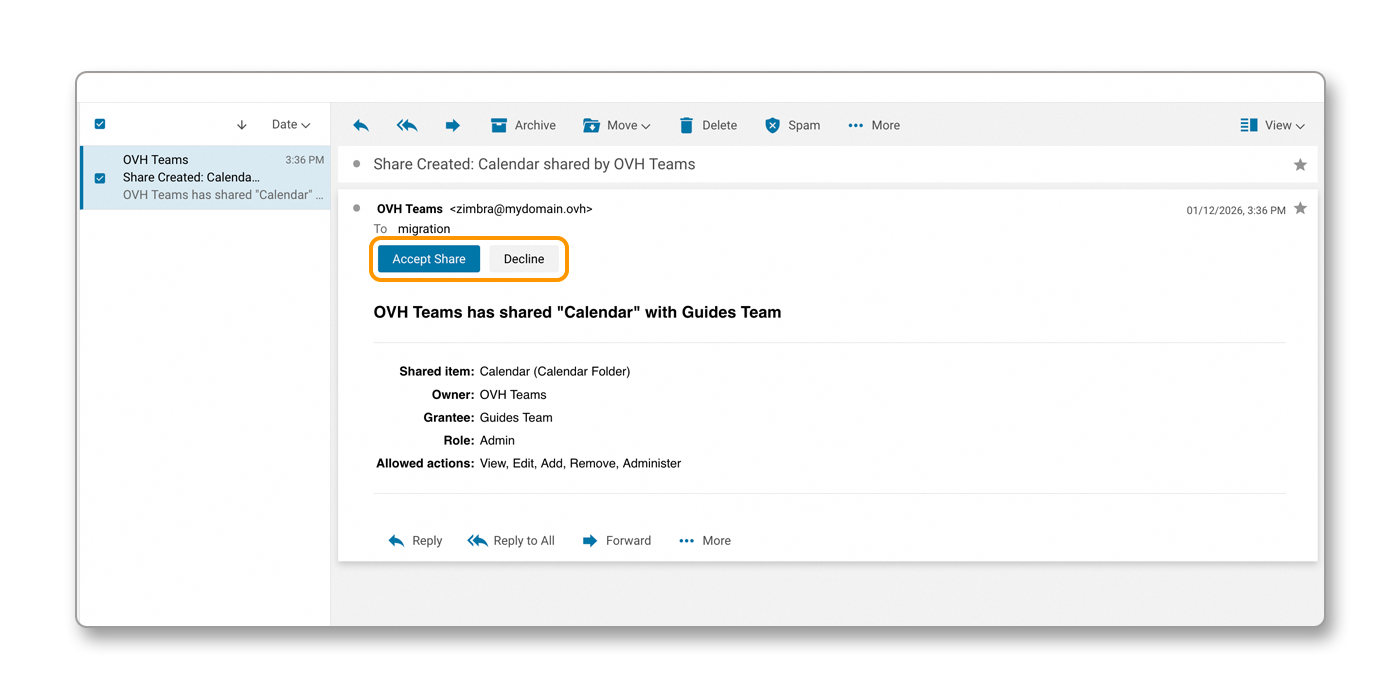Click Reply to All at the bottom of the email

coord(511,540)
